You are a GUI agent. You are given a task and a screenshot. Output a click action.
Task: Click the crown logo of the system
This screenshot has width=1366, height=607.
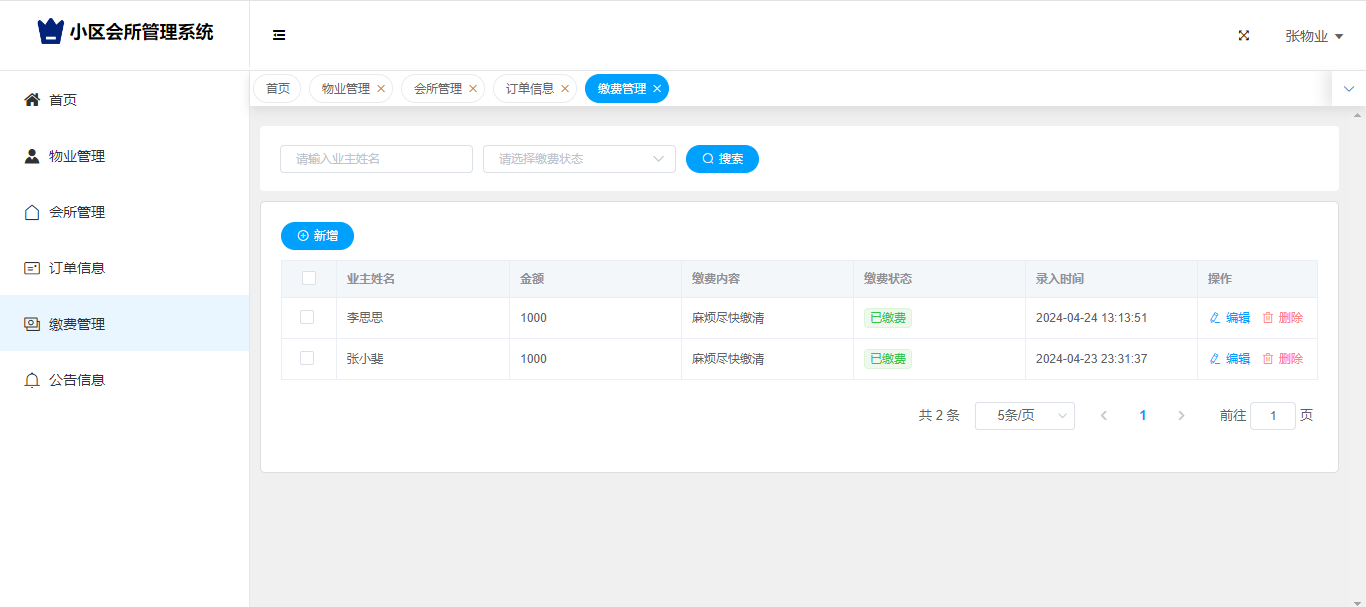tap(50, 32)
